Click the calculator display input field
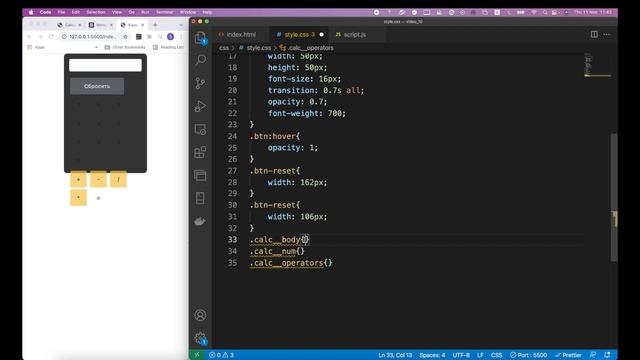 (105, 65)
